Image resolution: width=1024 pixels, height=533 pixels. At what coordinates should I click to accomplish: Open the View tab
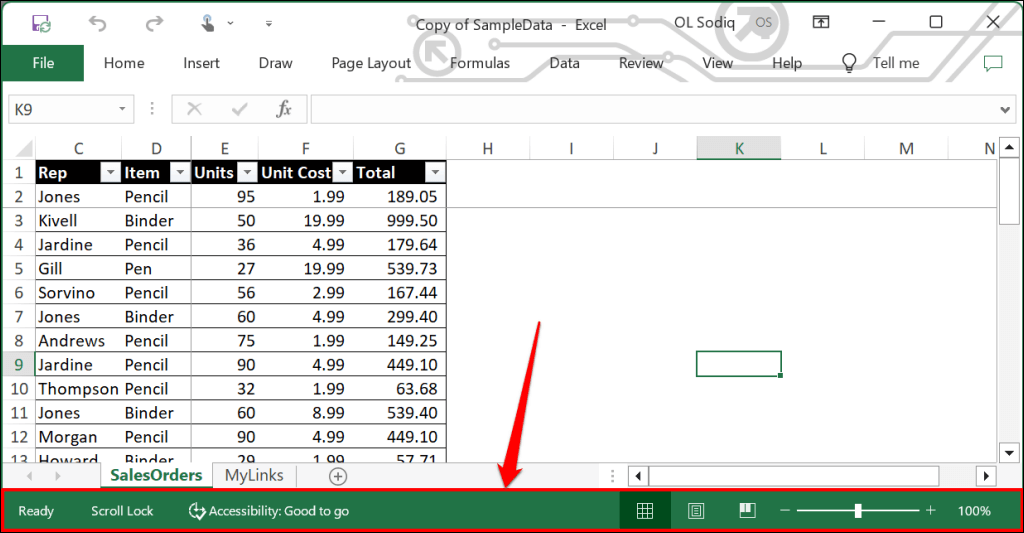point(717,63)
